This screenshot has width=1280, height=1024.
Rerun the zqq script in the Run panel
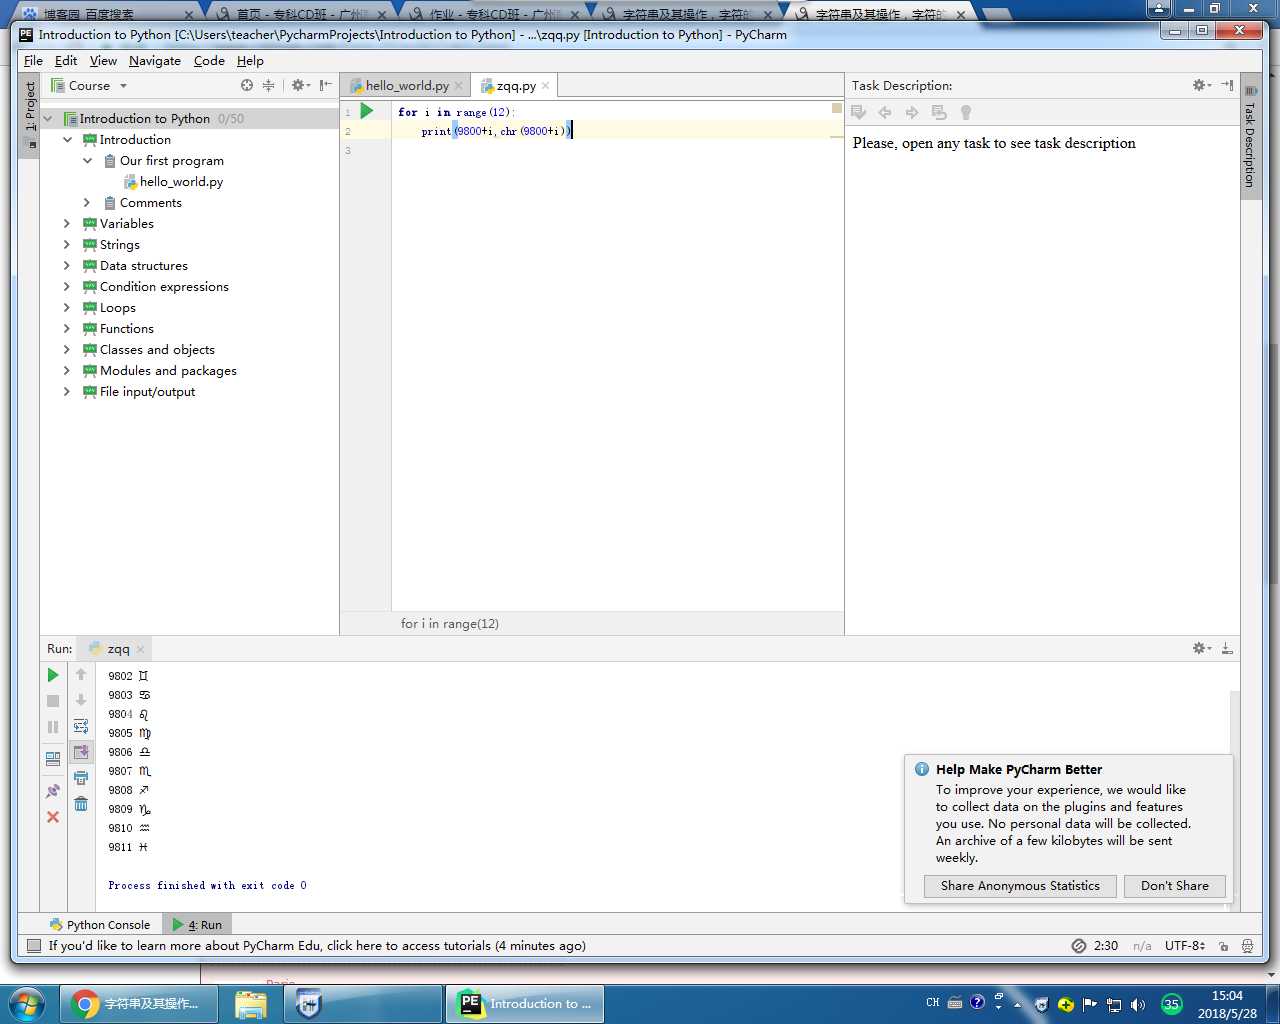53,675
